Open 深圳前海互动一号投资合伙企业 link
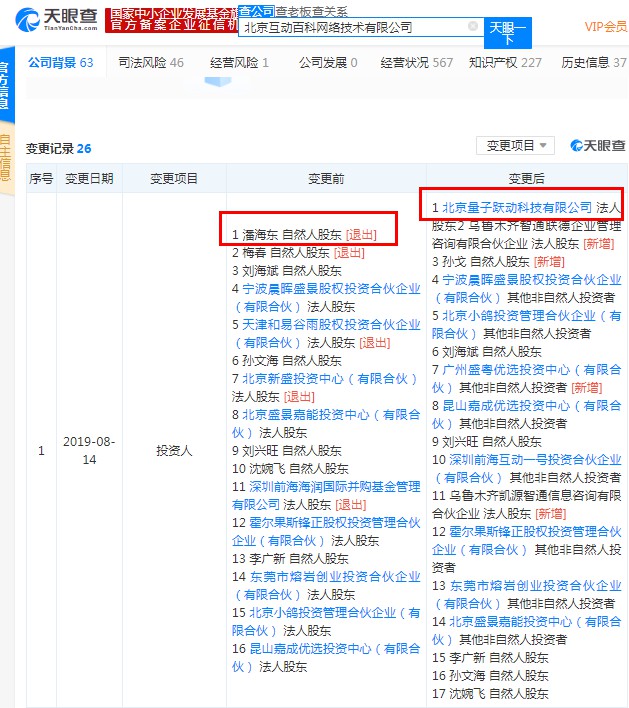629x708 pixels. (526, 469)
